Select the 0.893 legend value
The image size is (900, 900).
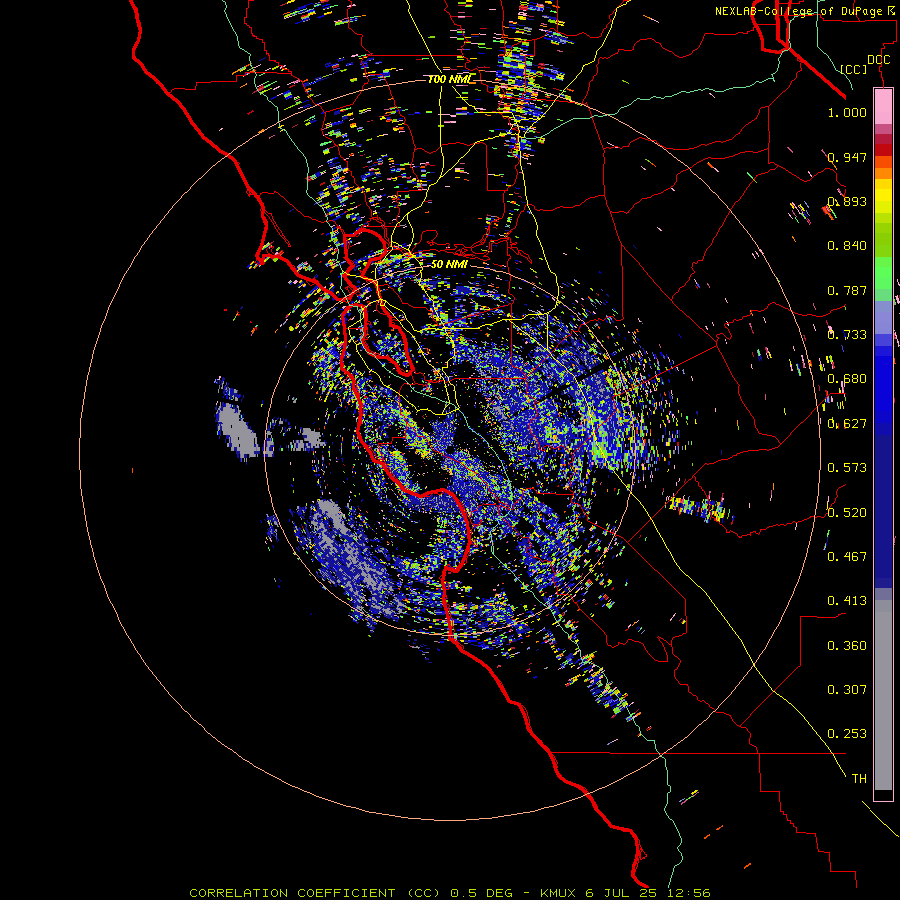[847, 201]
